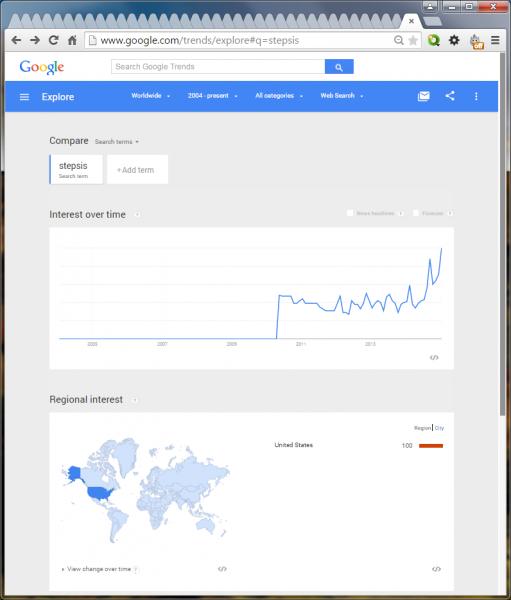This screenshot has height=600, width=511.
Task: Reload the page with the refresh icon
Action: tap(54, 40)
